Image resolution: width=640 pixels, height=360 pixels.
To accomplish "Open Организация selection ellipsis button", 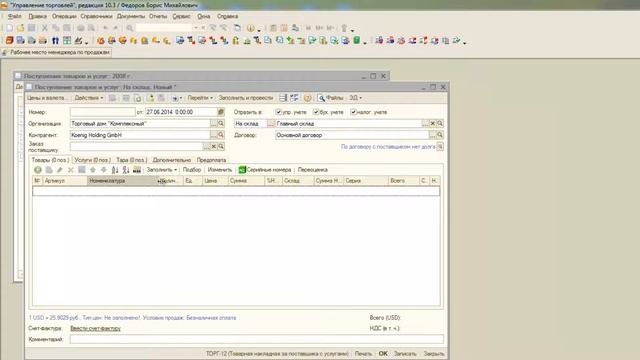I will [x=213, y=123].
